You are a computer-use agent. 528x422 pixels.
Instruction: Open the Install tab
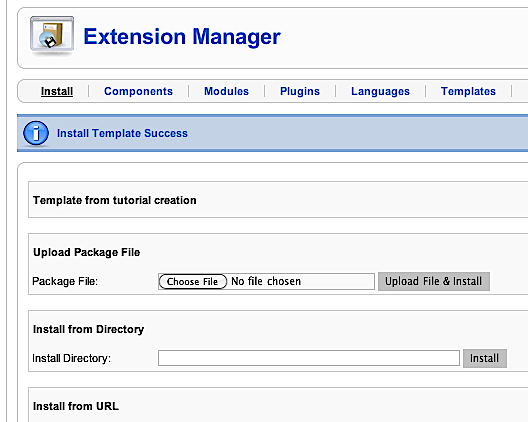click(x=57, y=91)
